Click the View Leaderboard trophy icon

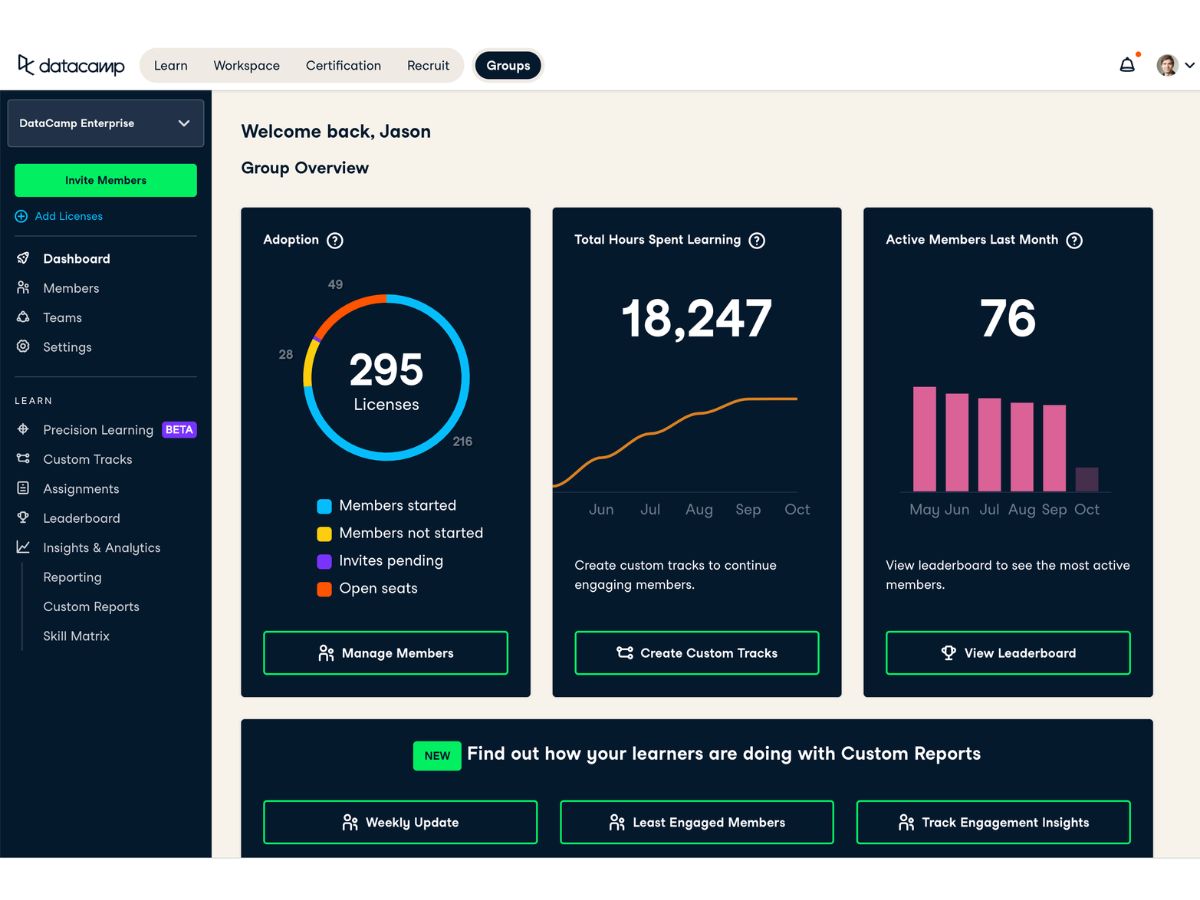pyautogui.click(x=949, y=653)
